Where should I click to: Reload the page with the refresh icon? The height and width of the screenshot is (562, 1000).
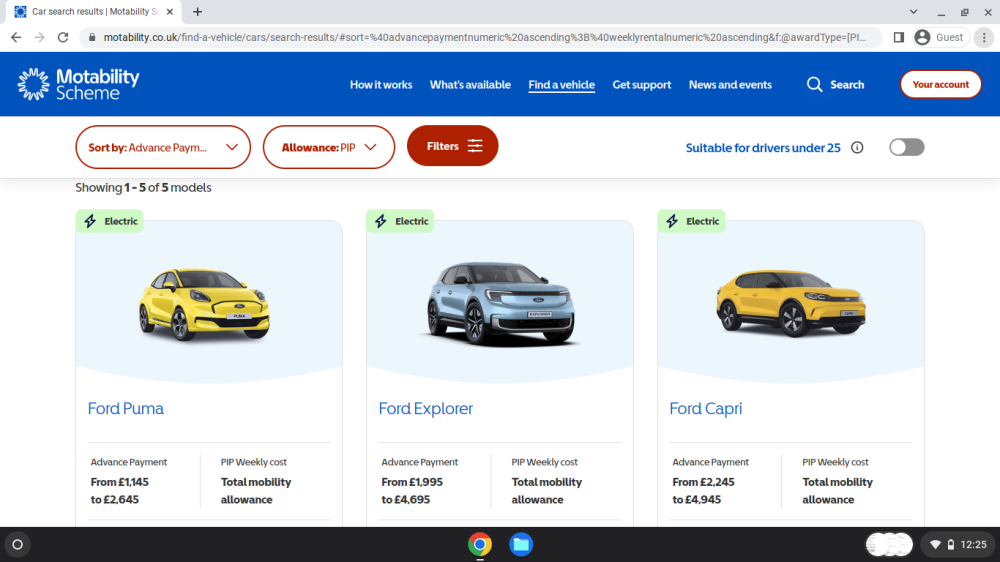click(x=62, y=38)
